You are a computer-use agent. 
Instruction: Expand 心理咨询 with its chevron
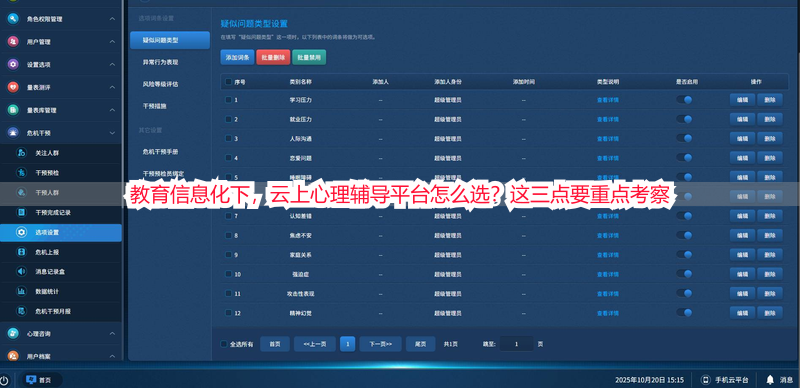pyautogui.click(x=112, y=333)
